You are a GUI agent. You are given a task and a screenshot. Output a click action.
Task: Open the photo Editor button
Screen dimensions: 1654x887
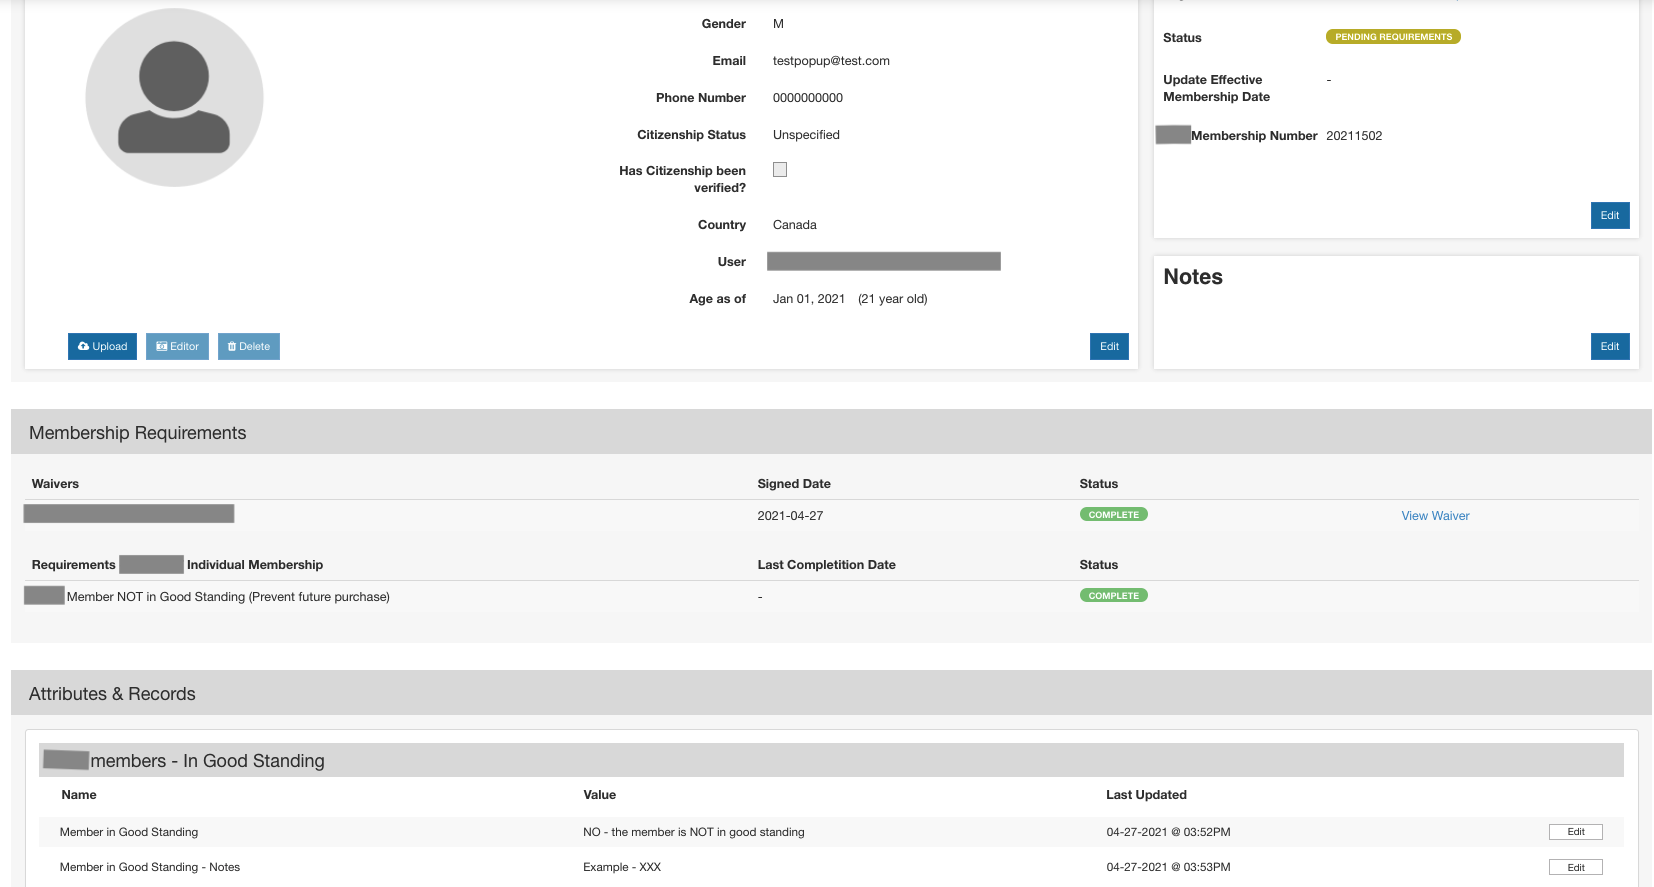[177, 346]
